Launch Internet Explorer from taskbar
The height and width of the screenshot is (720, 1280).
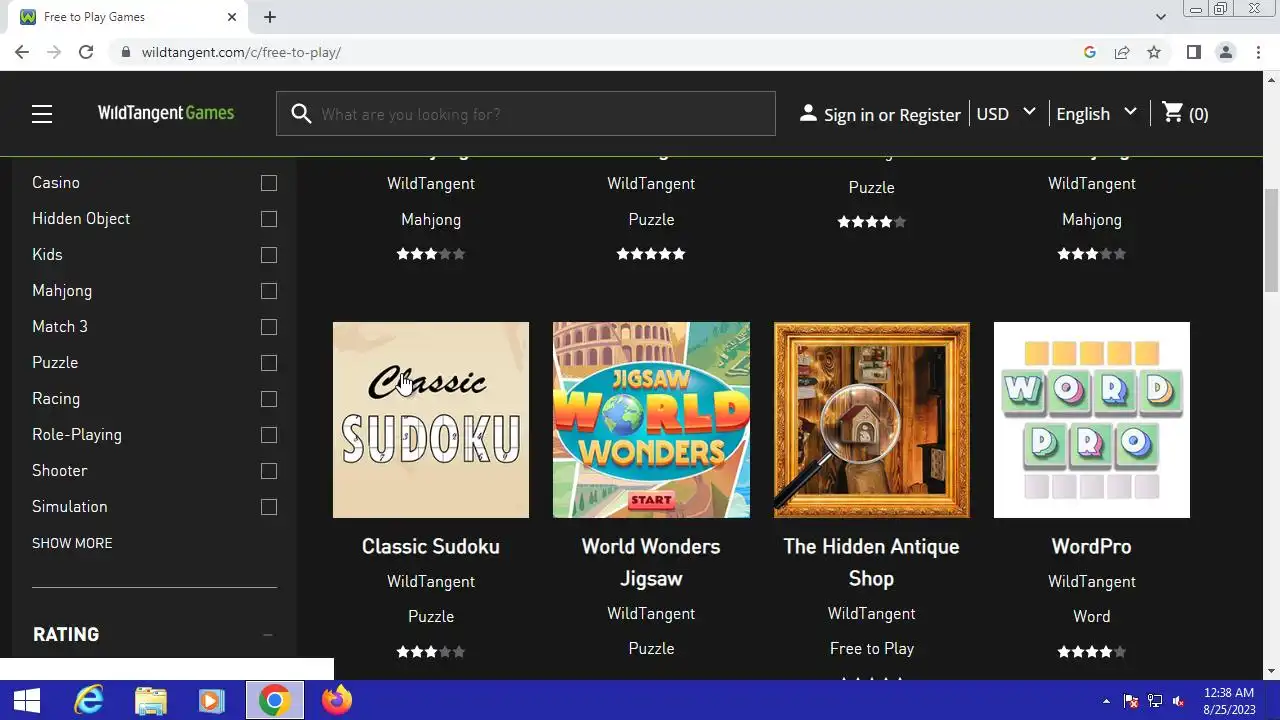tap(89, 700)
